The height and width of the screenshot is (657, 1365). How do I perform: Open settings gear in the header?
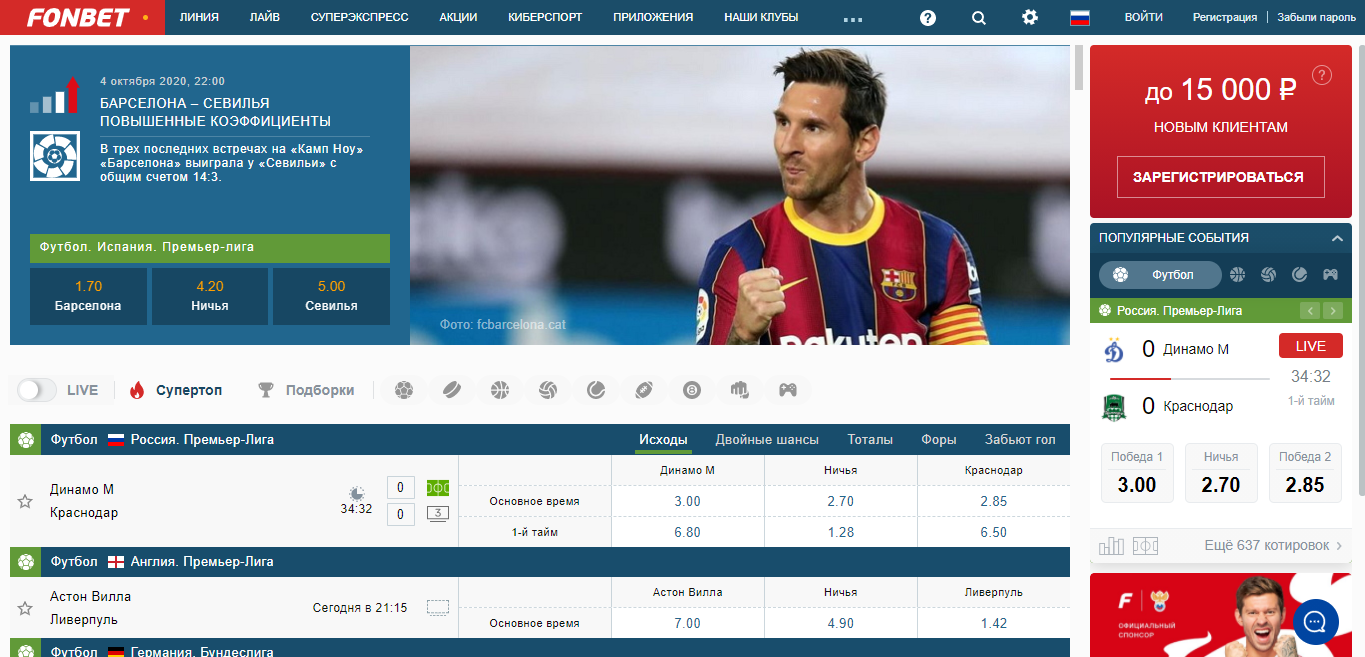pos(1029,18)
